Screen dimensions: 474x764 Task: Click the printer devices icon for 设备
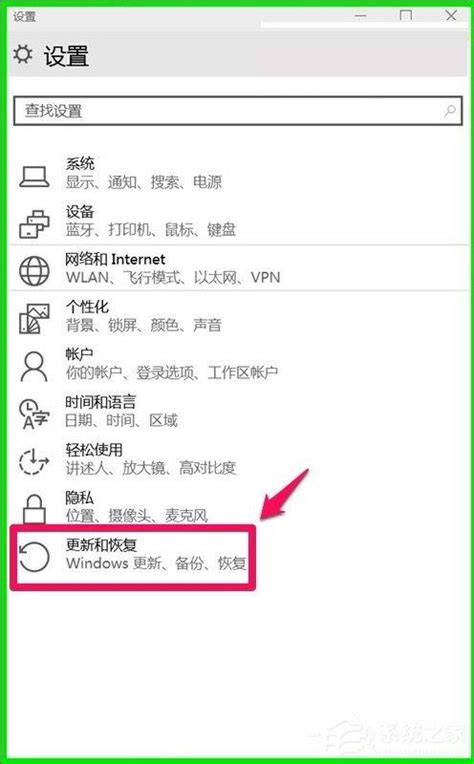click(34, 224)
